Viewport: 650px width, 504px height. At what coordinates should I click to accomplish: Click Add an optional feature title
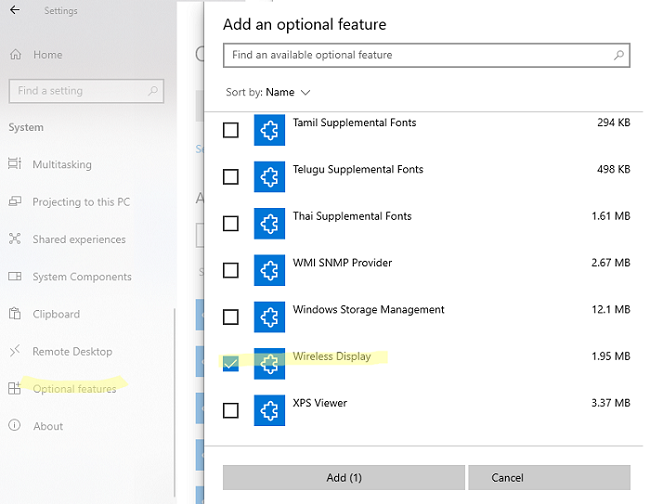point(305,24)
